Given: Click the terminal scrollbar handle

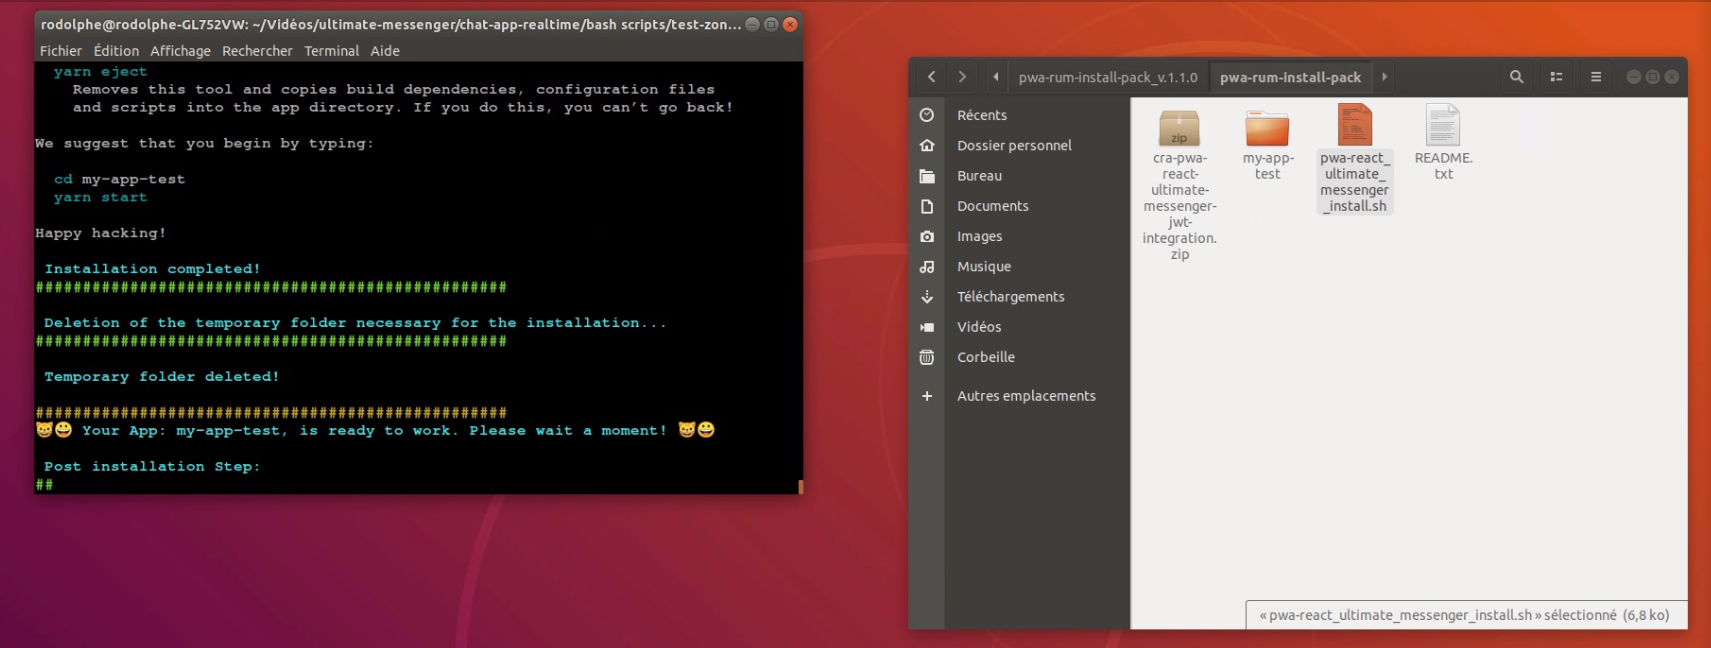Looking at the screenshot, I should coord(800,487).
